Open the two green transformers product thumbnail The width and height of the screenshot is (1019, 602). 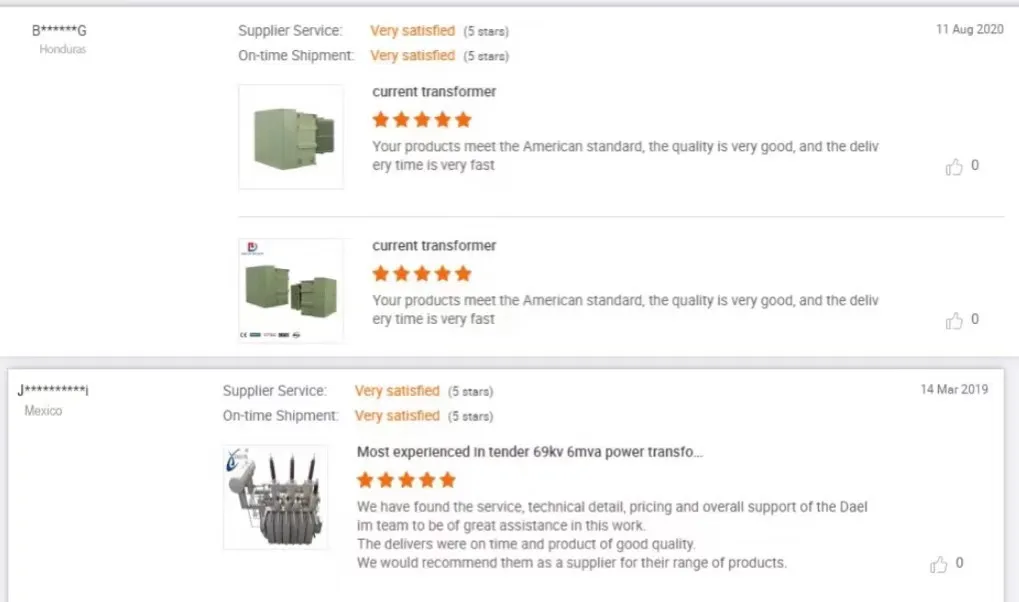pos(290,290)
